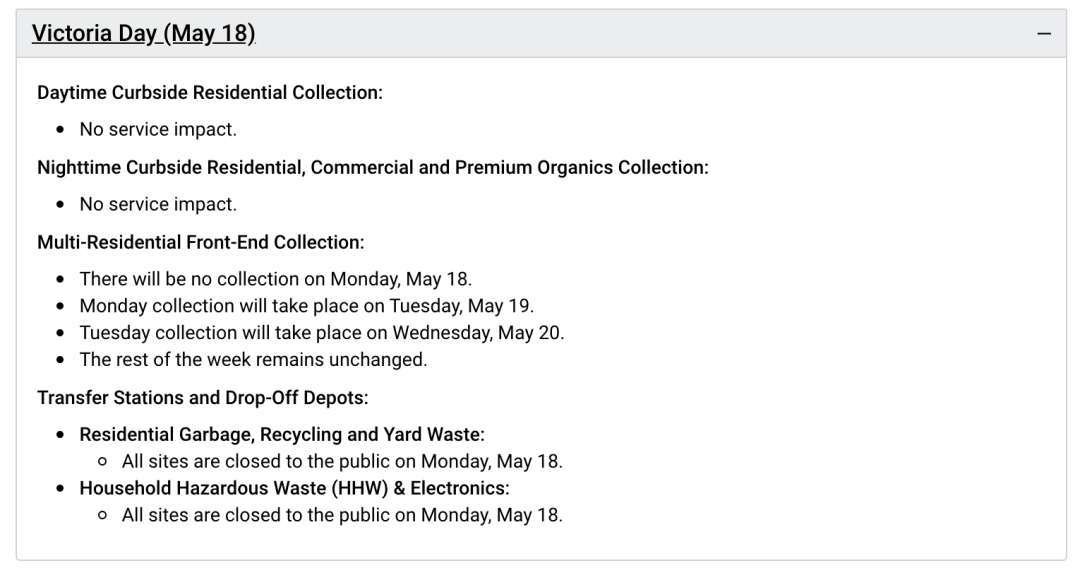The height and width of the screenshot is (568, 1080).
Task: Click 'No service impact' under Daytime Curbside
Action: tap(158, 129)
